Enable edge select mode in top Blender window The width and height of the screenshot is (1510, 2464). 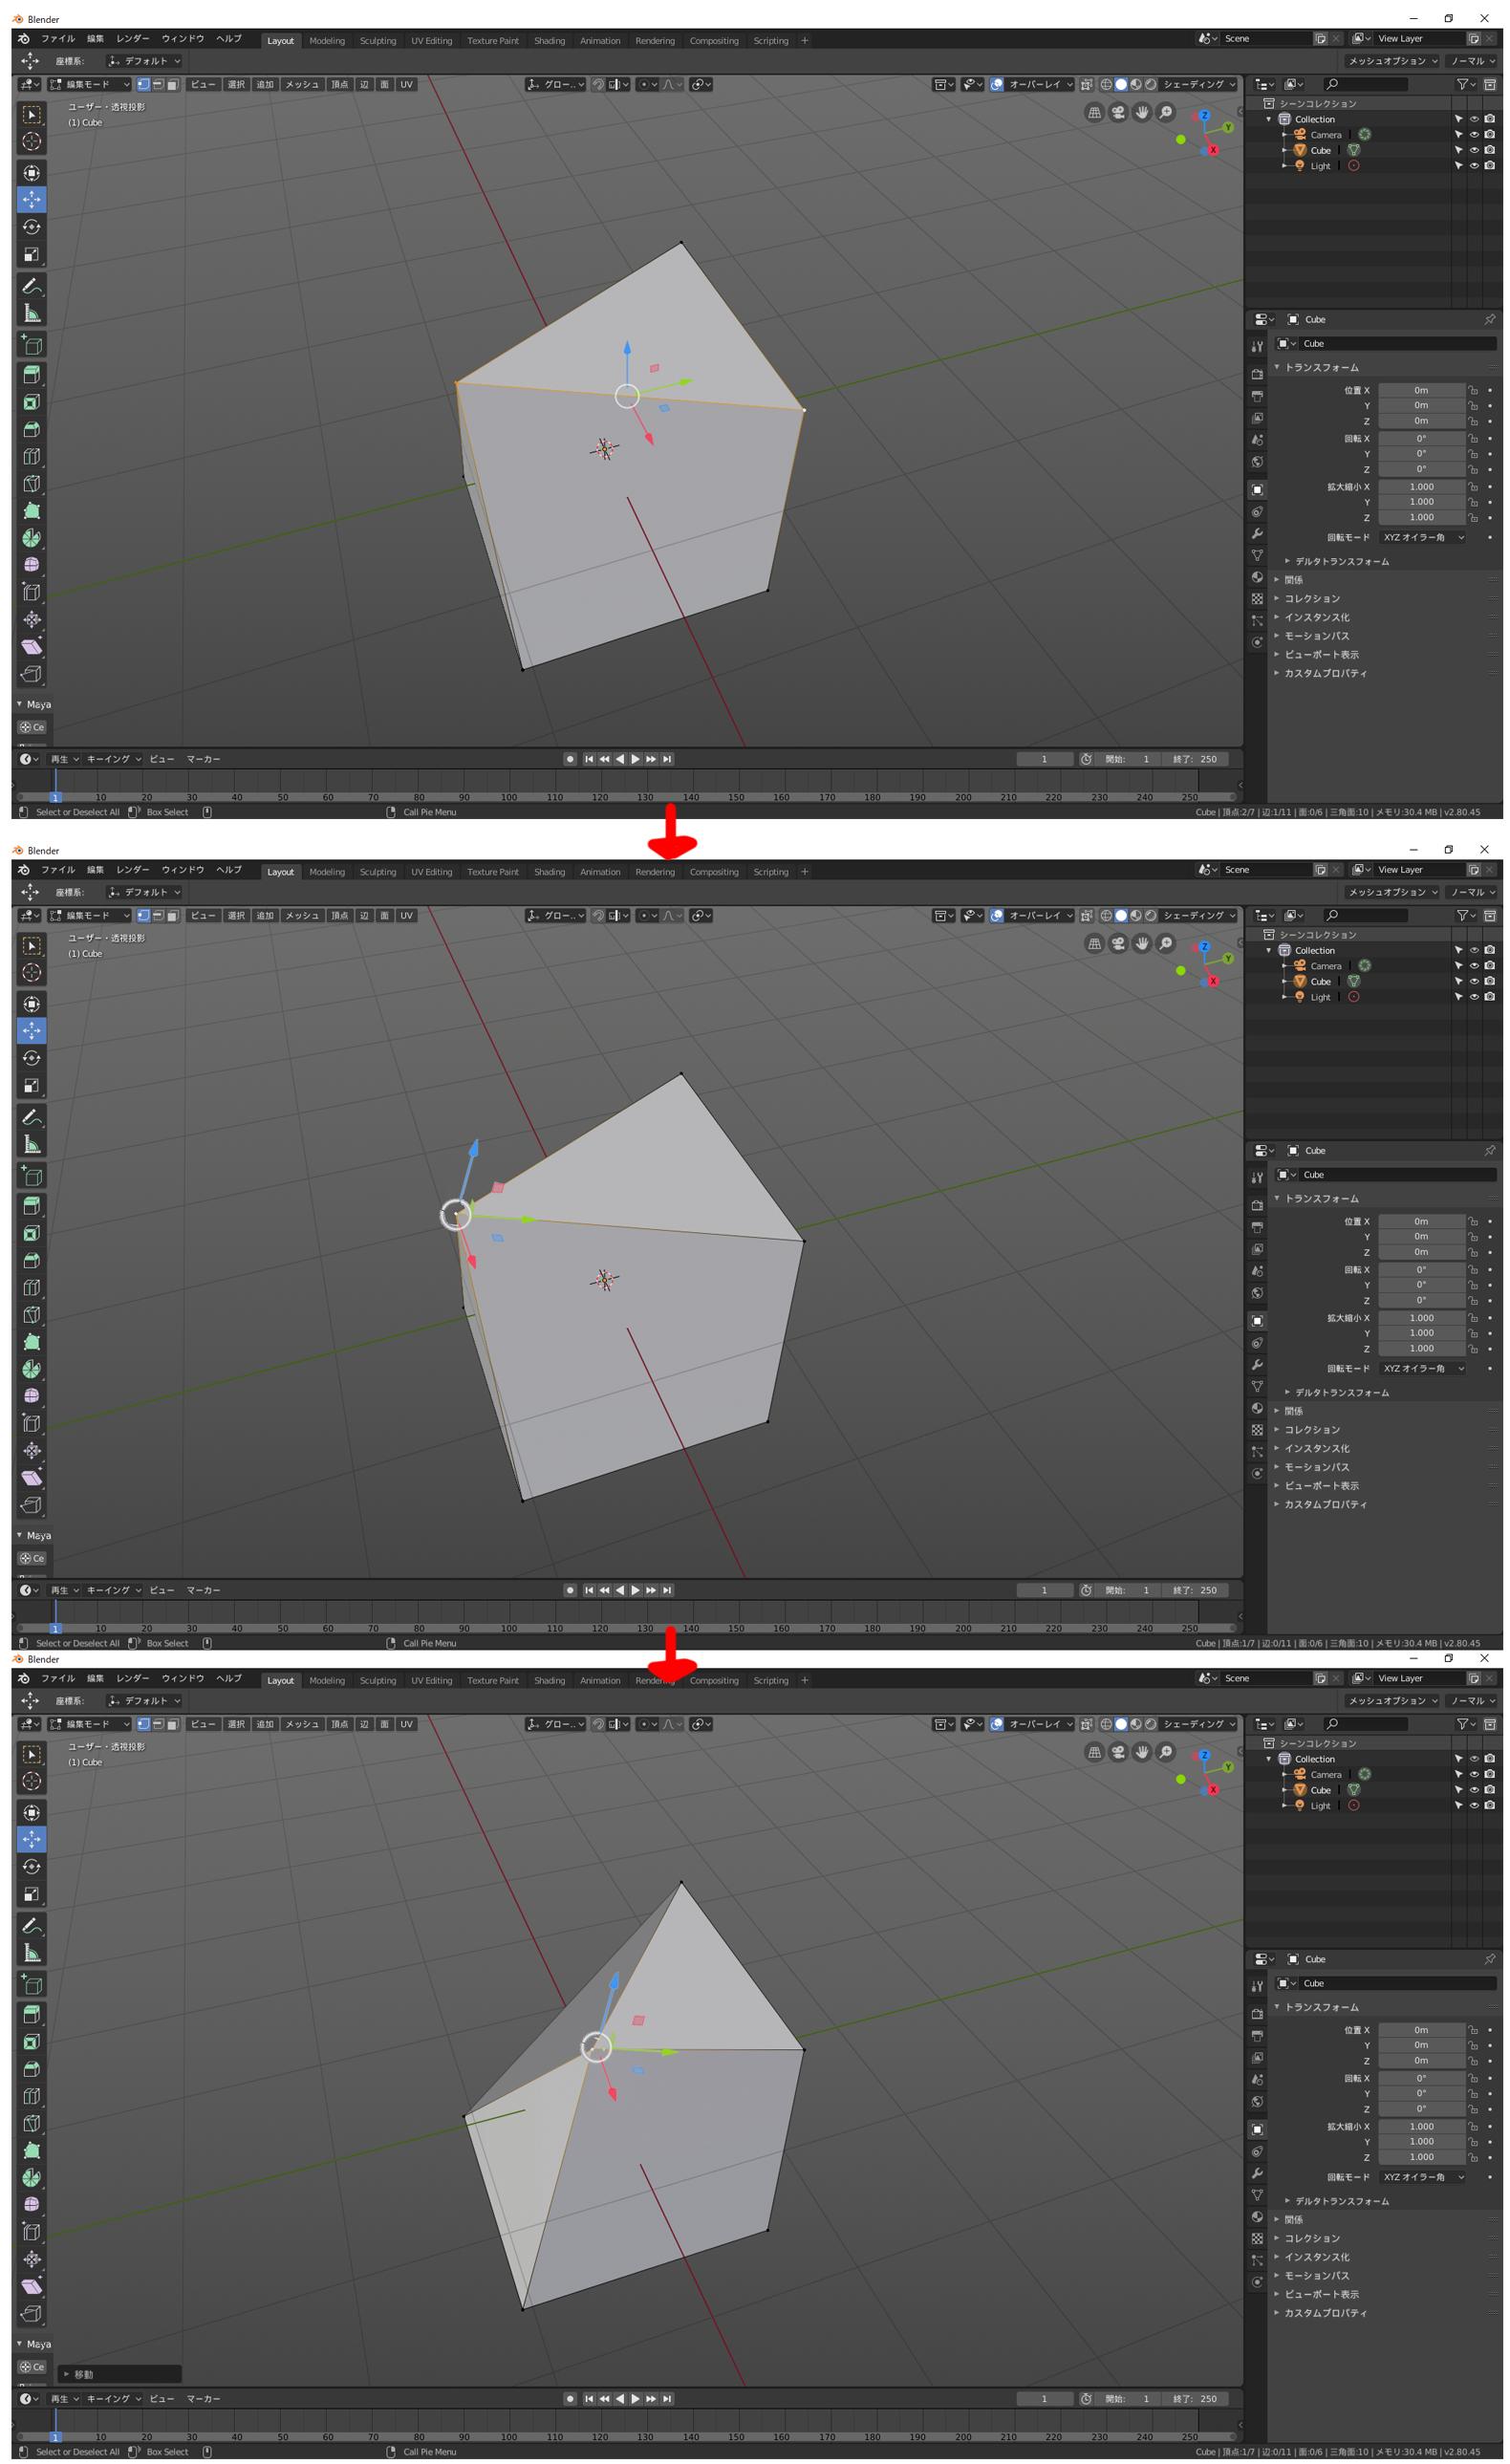coord(158,84)
